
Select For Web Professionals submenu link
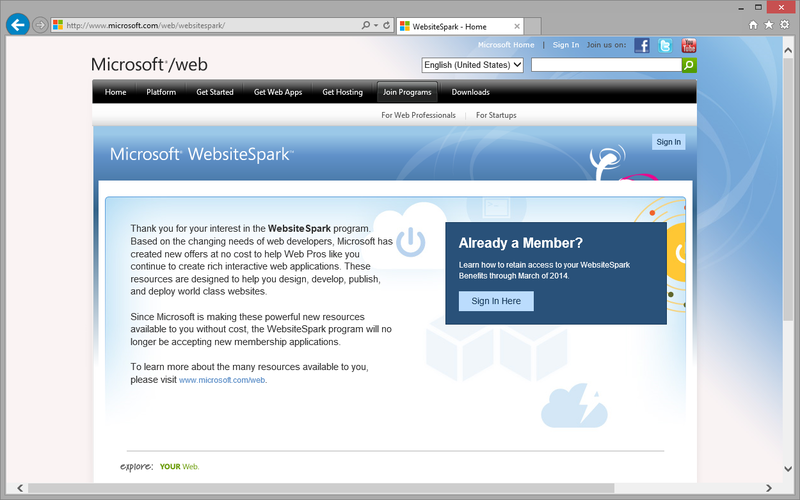[418, 115]
